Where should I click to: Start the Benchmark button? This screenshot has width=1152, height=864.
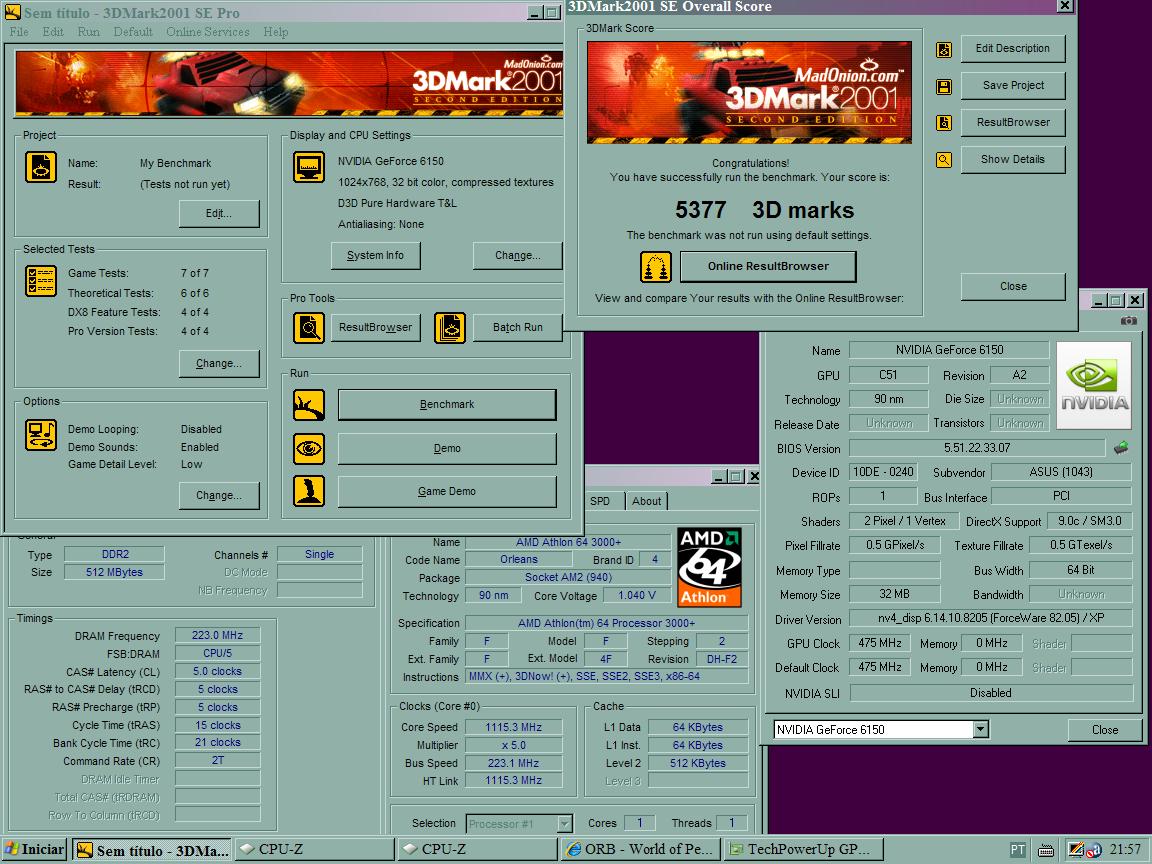[447, 404]
